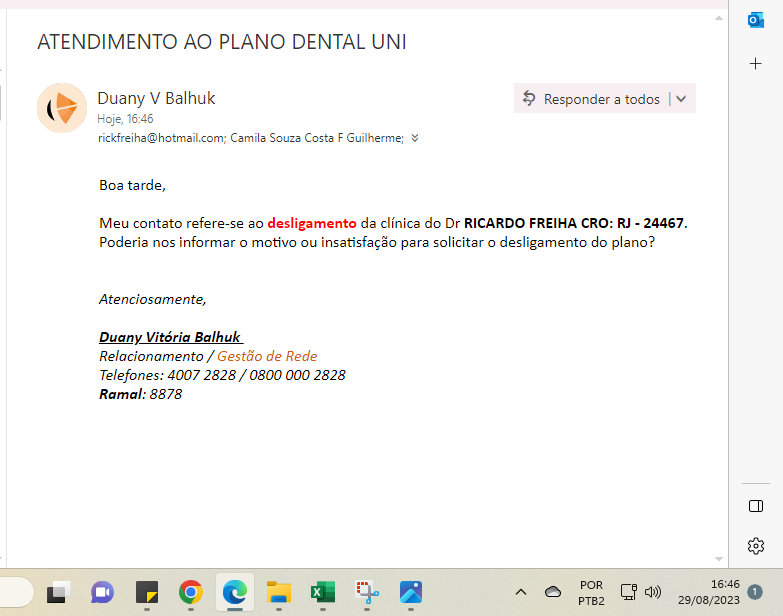Image resolution: width=783 pixels, height=616 pixels.
Task: Click recipient rickfreiha@hotmail.com
Action: [161, 139]
